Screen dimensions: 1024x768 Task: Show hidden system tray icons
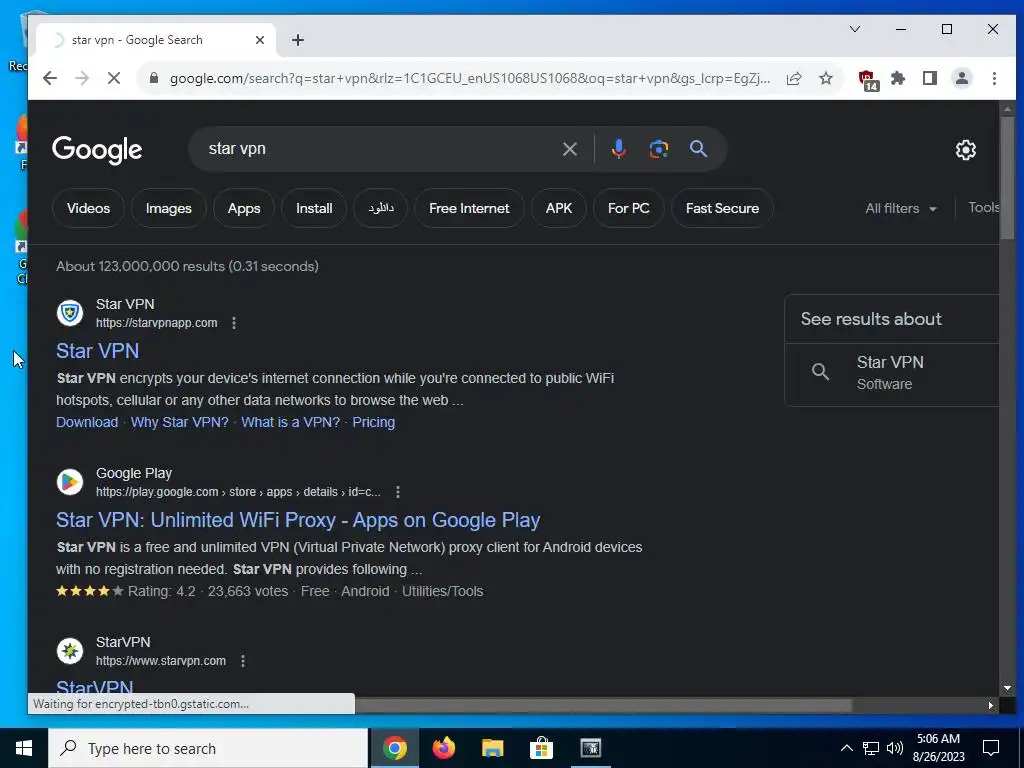[x=846, y=748]
